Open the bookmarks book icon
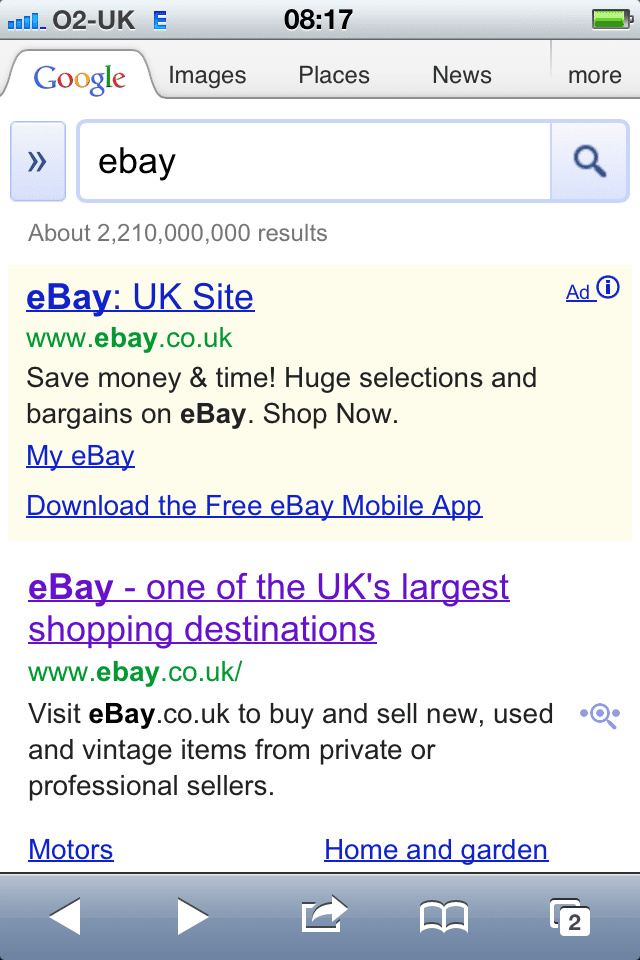The image size is (640, 960). [444, 916]
